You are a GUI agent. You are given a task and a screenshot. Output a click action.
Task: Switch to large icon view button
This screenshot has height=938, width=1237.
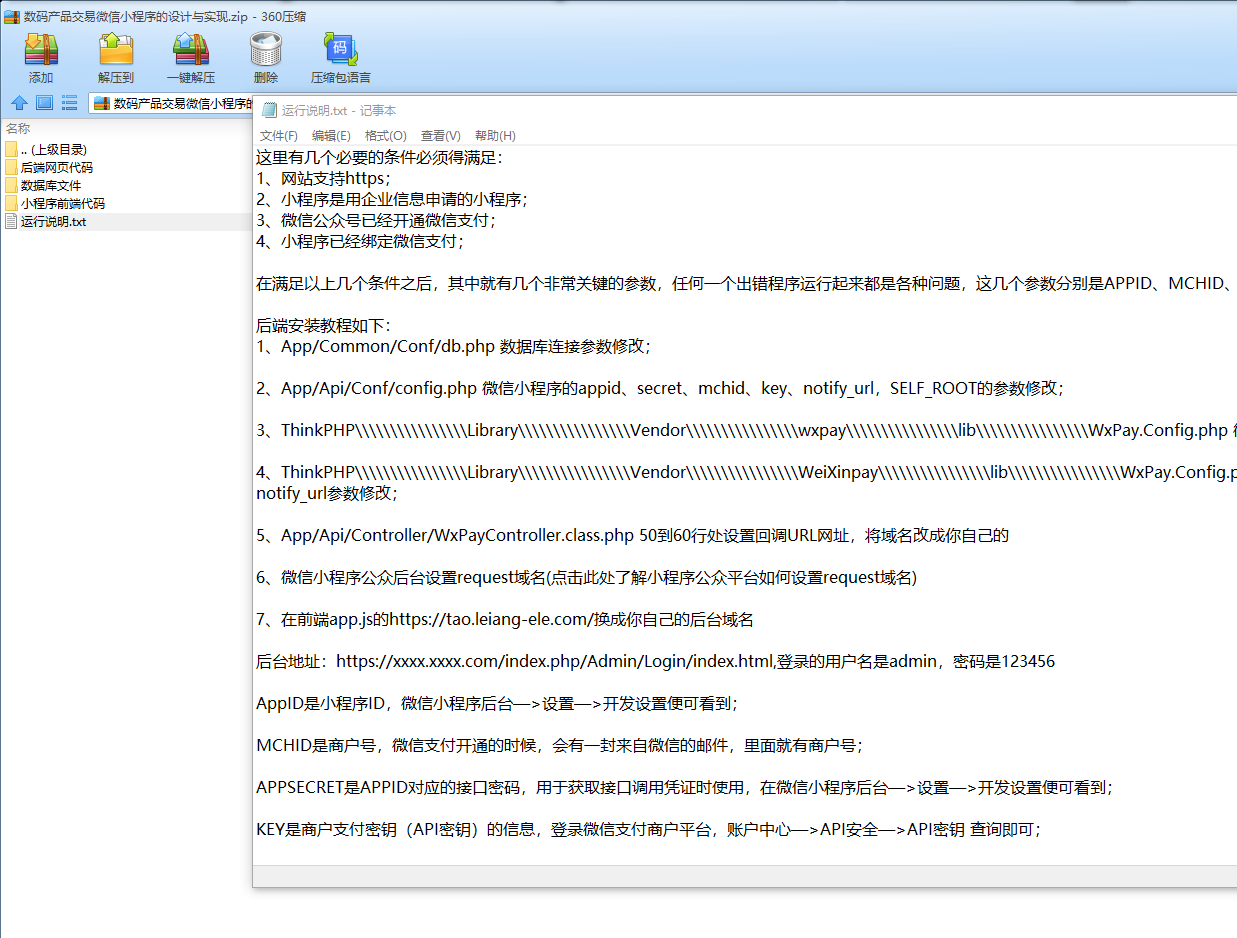(x=44, y=102)
